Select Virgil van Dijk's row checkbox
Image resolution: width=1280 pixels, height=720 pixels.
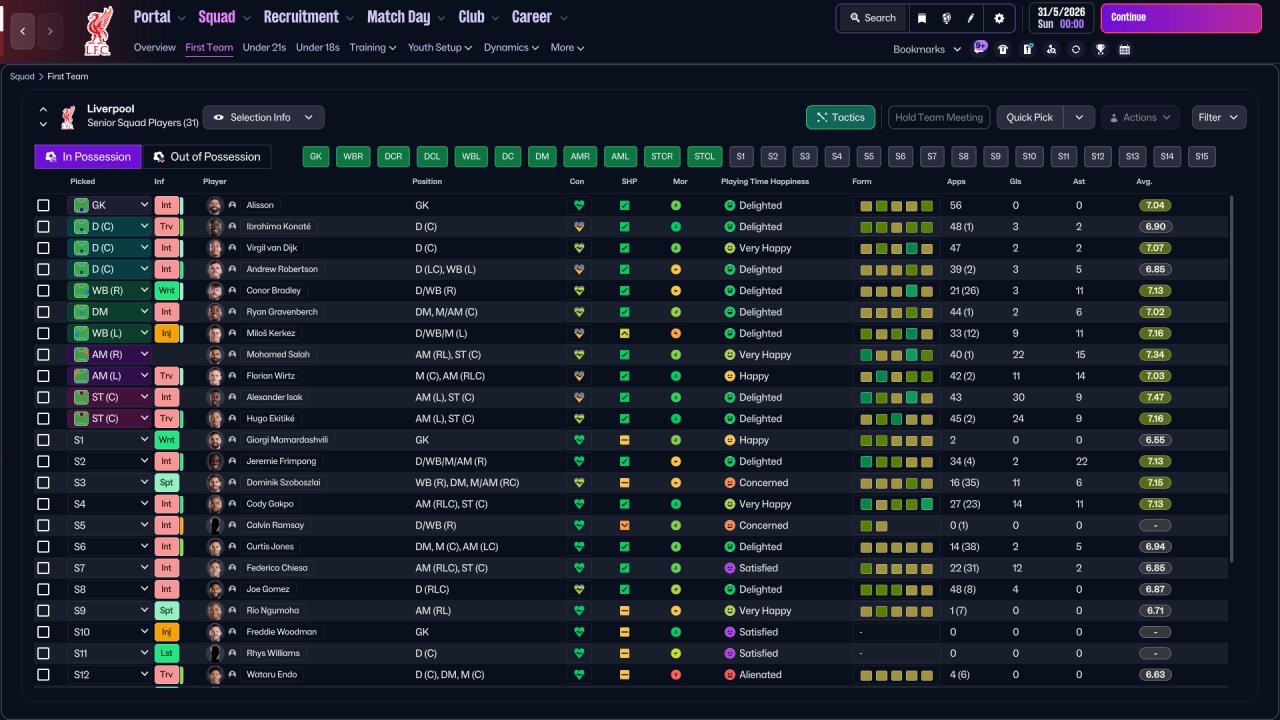43,248
